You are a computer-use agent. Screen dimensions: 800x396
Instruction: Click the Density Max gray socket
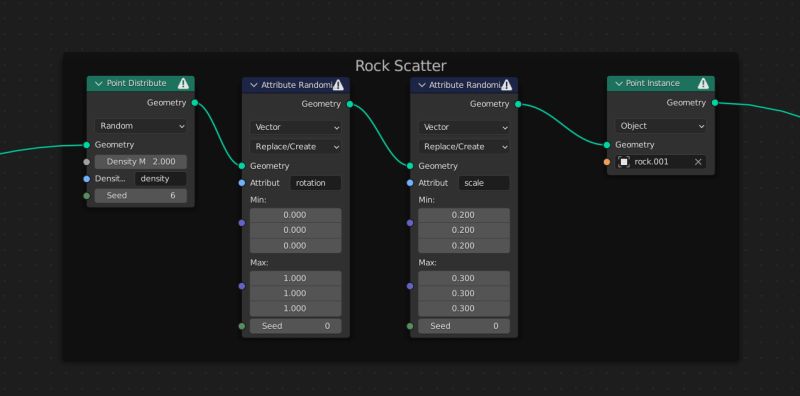click(x=87, y=162)
